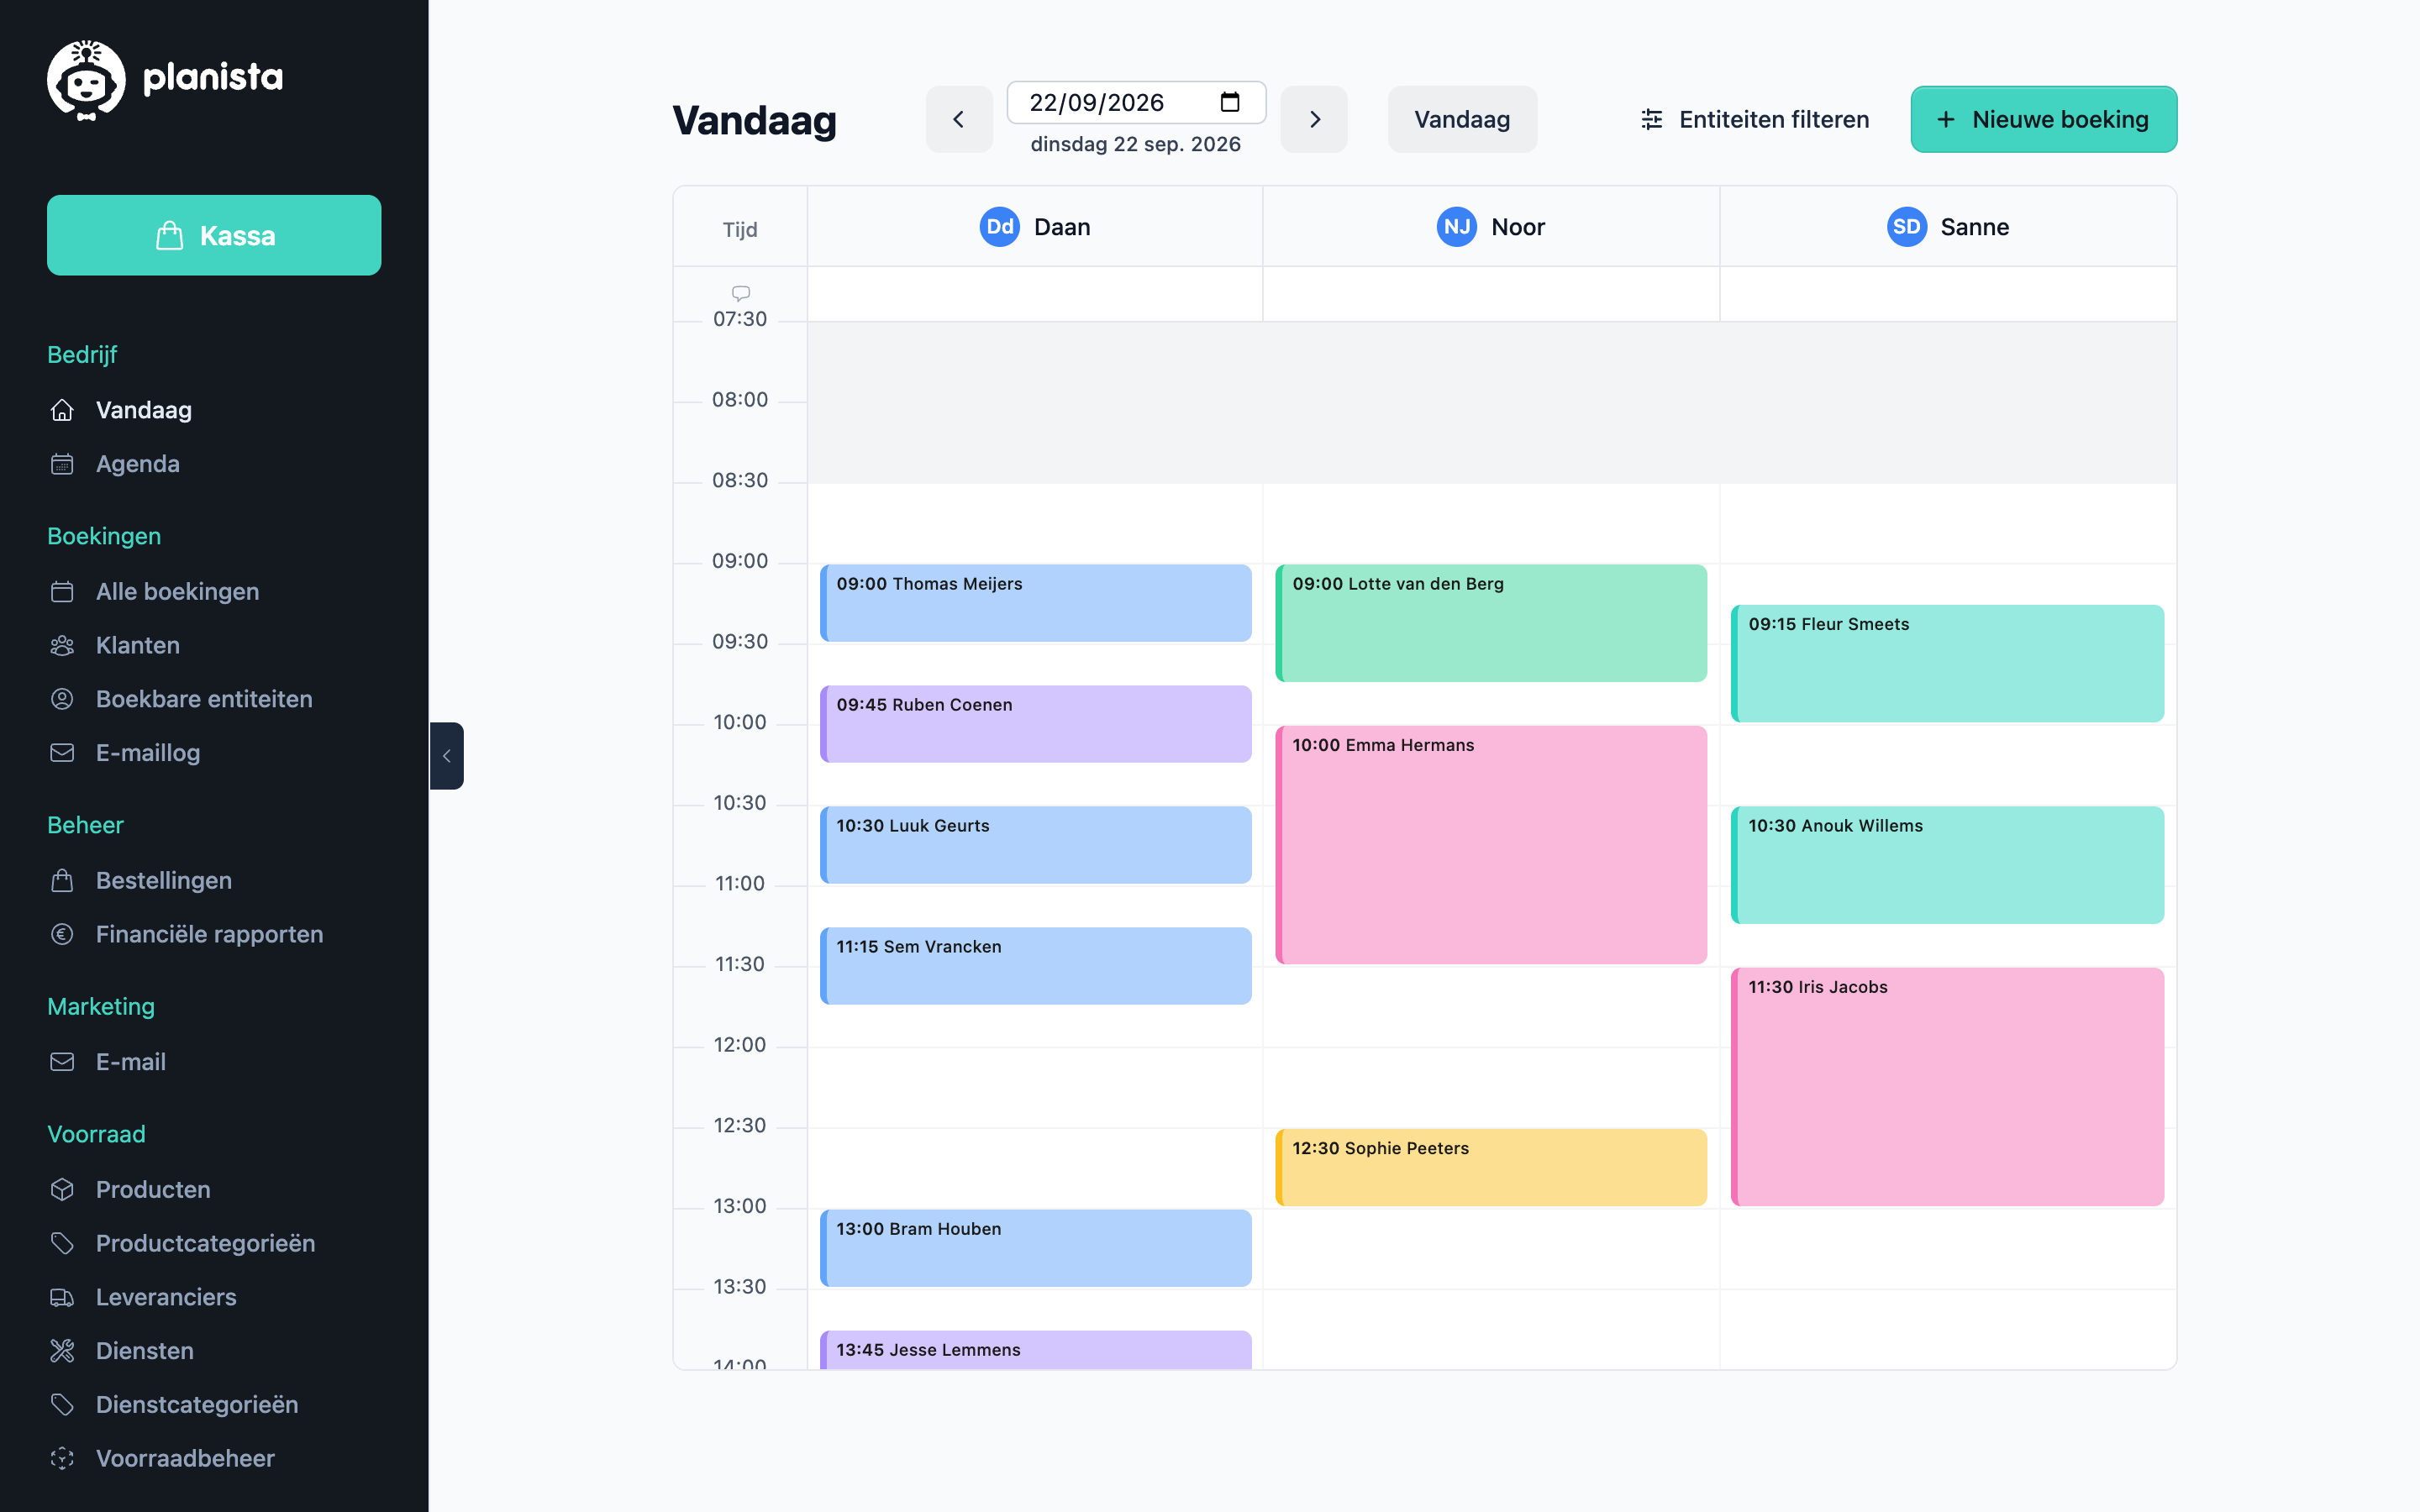Click the Boekbare entiteiten icon
The width and height of the screenshot is (2420, 1512).
coord(62,699)
